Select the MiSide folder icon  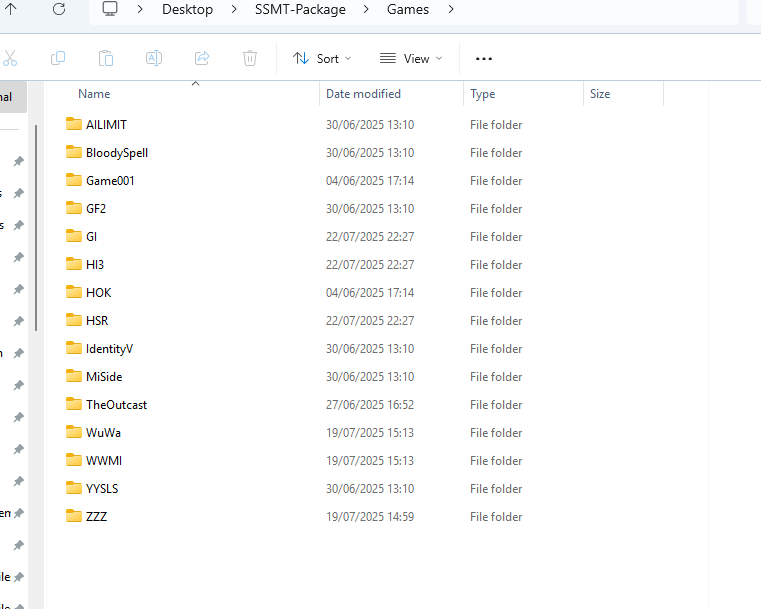click(74, 376)
